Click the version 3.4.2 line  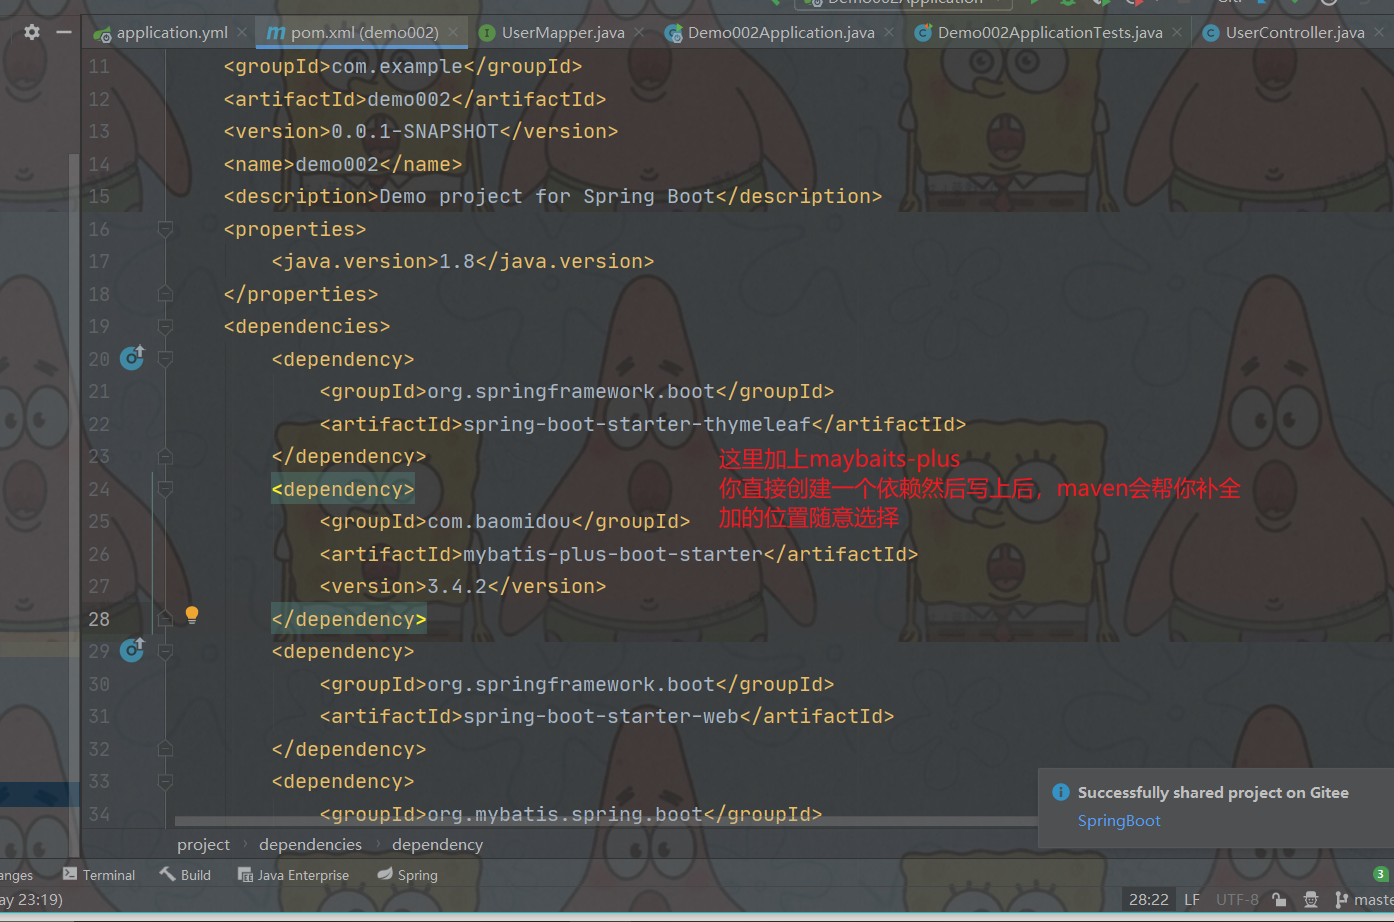click(463, 586)
